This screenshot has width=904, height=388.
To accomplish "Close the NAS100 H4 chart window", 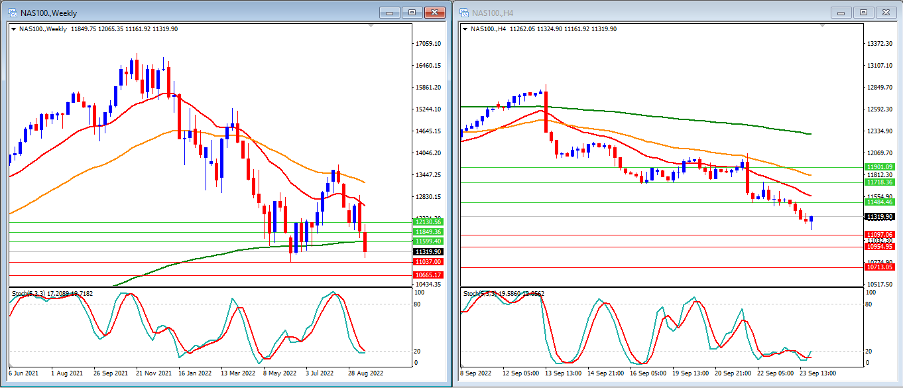I will [887, 12].
